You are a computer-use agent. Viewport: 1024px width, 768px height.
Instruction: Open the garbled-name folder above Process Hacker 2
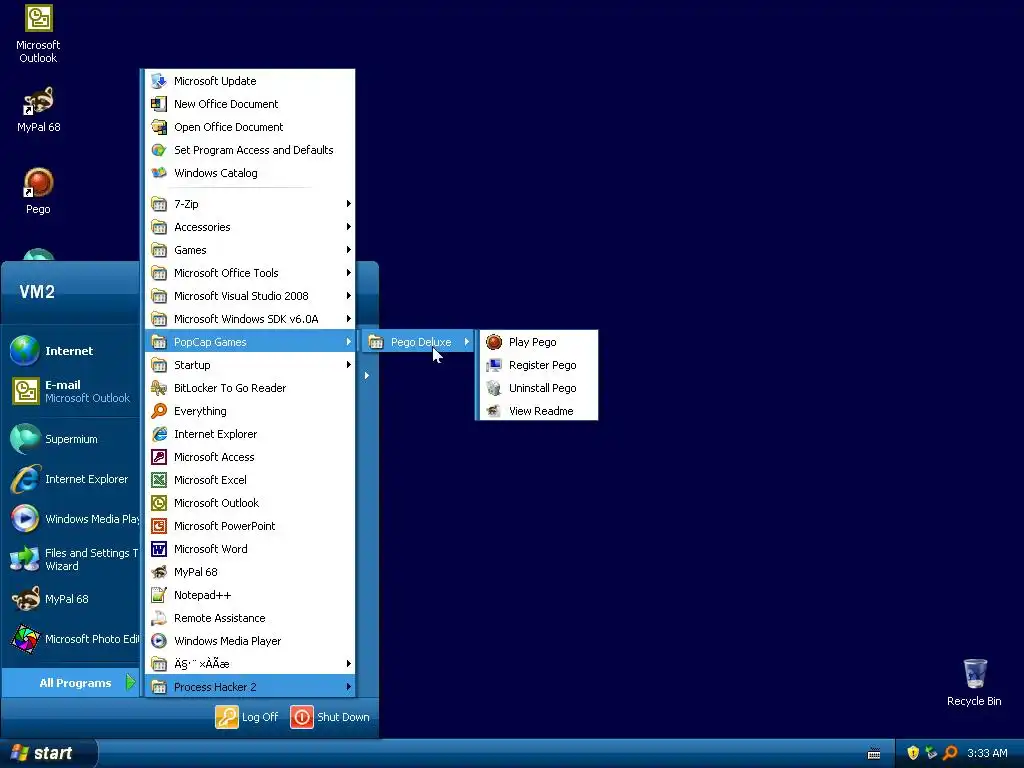pos(250,664)
